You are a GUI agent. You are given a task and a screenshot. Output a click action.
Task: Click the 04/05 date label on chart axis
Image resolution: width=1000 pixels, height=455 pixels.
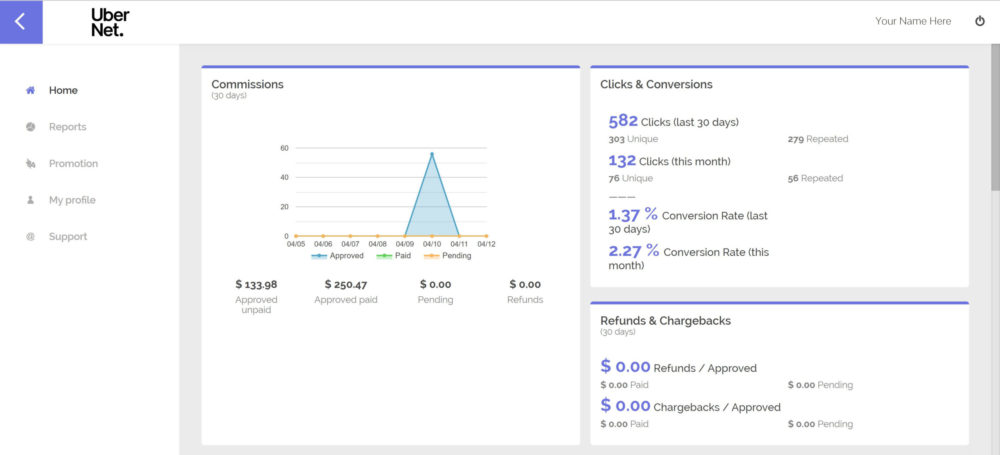[296, 244]
